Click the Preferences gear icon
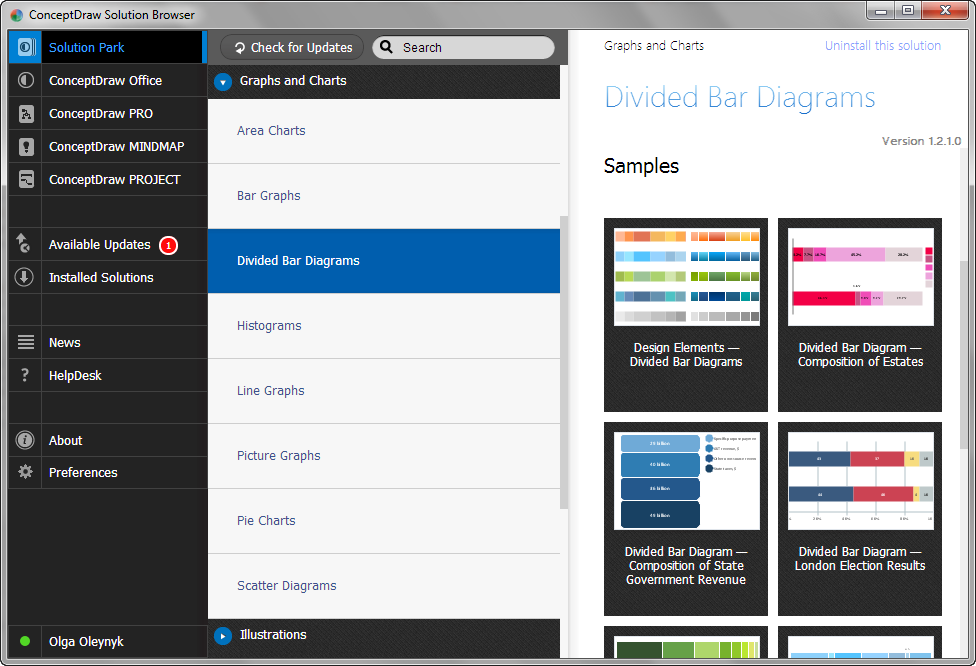This screenshot has height=666, width=976. [26, 472]
